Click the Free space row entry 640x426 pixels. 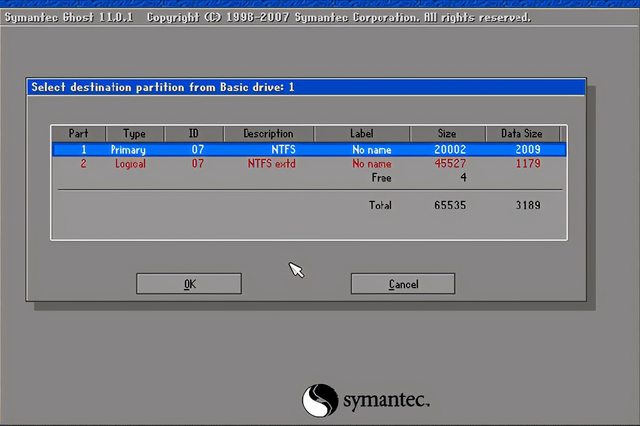pos(381,178)
